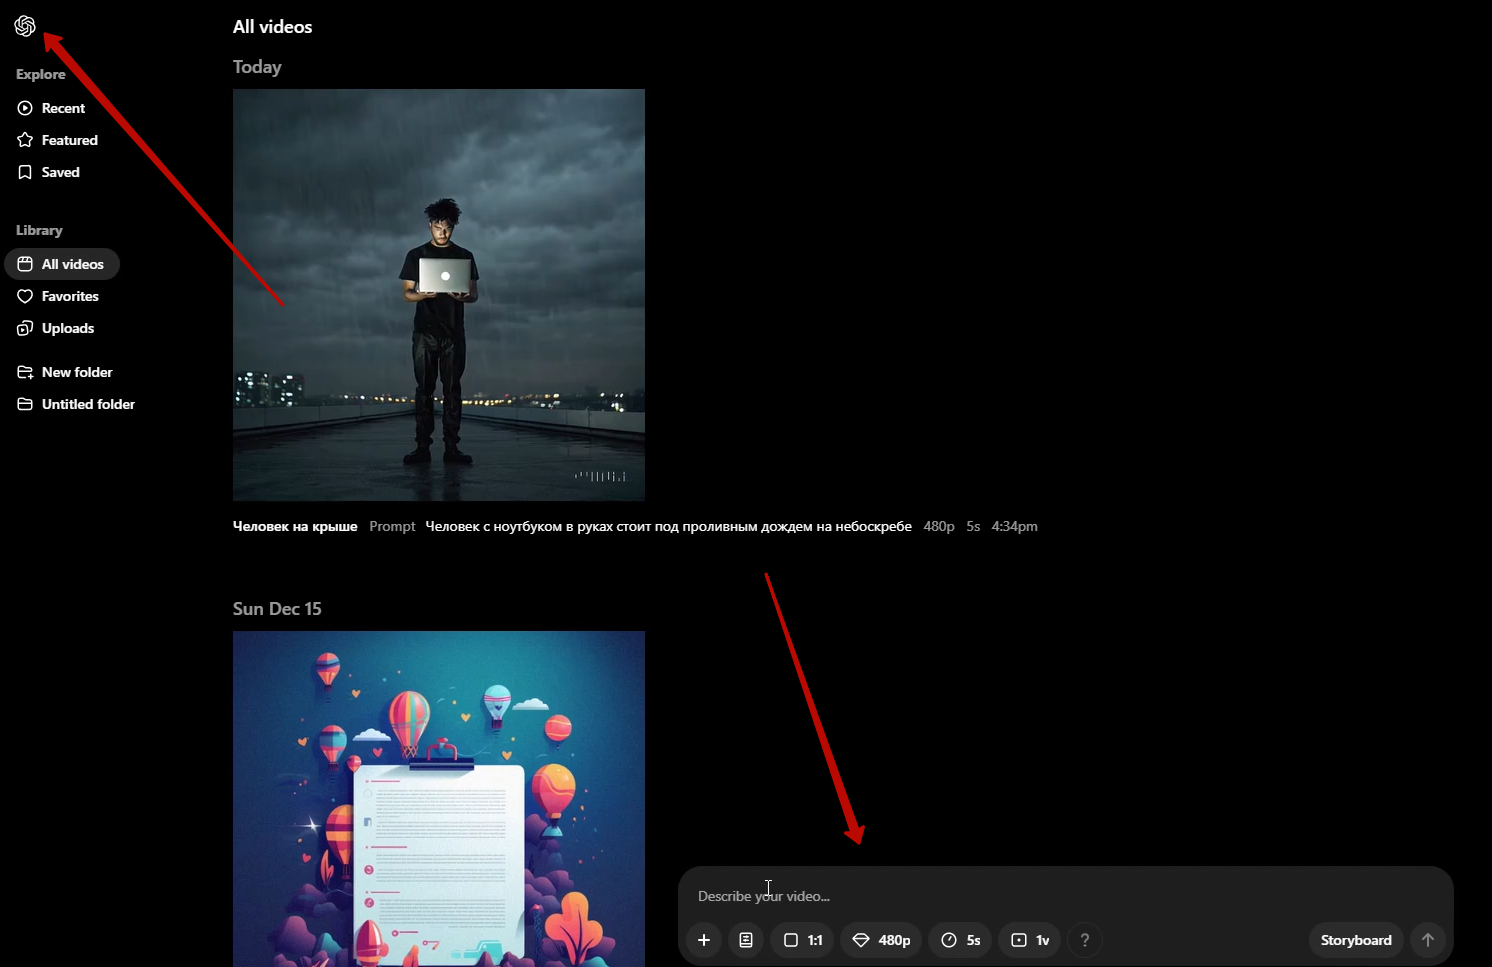
Task: Click the video title Человек на крыше
Action: (x=295, y=526)
